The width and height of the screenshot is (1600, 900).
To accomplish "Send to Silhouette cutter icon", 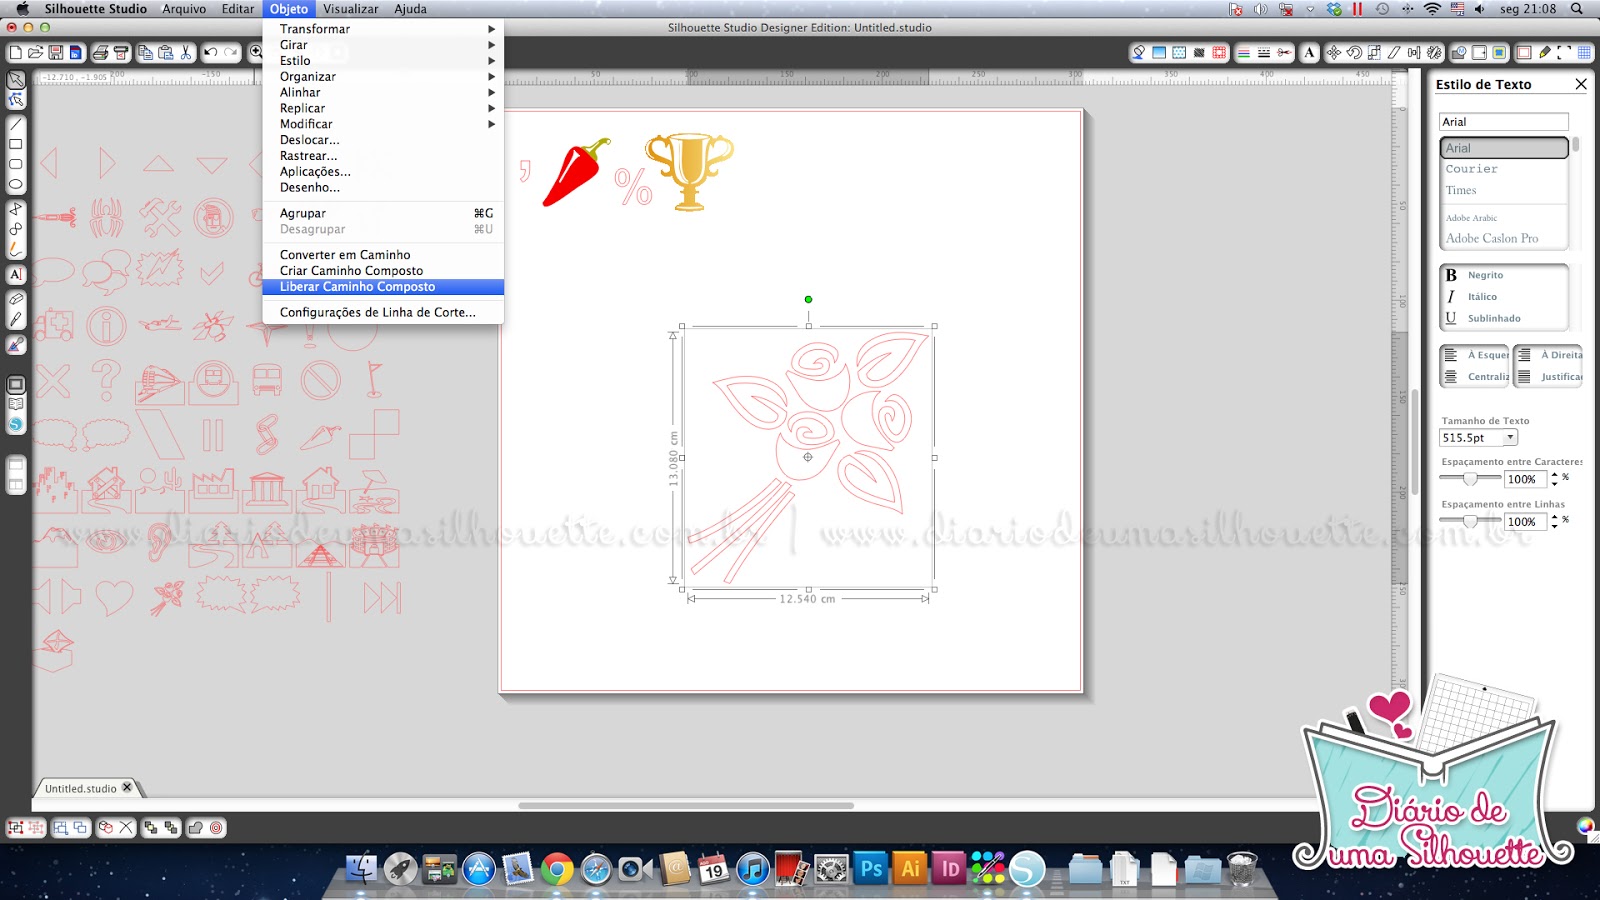I will click(x=121, y=52).
